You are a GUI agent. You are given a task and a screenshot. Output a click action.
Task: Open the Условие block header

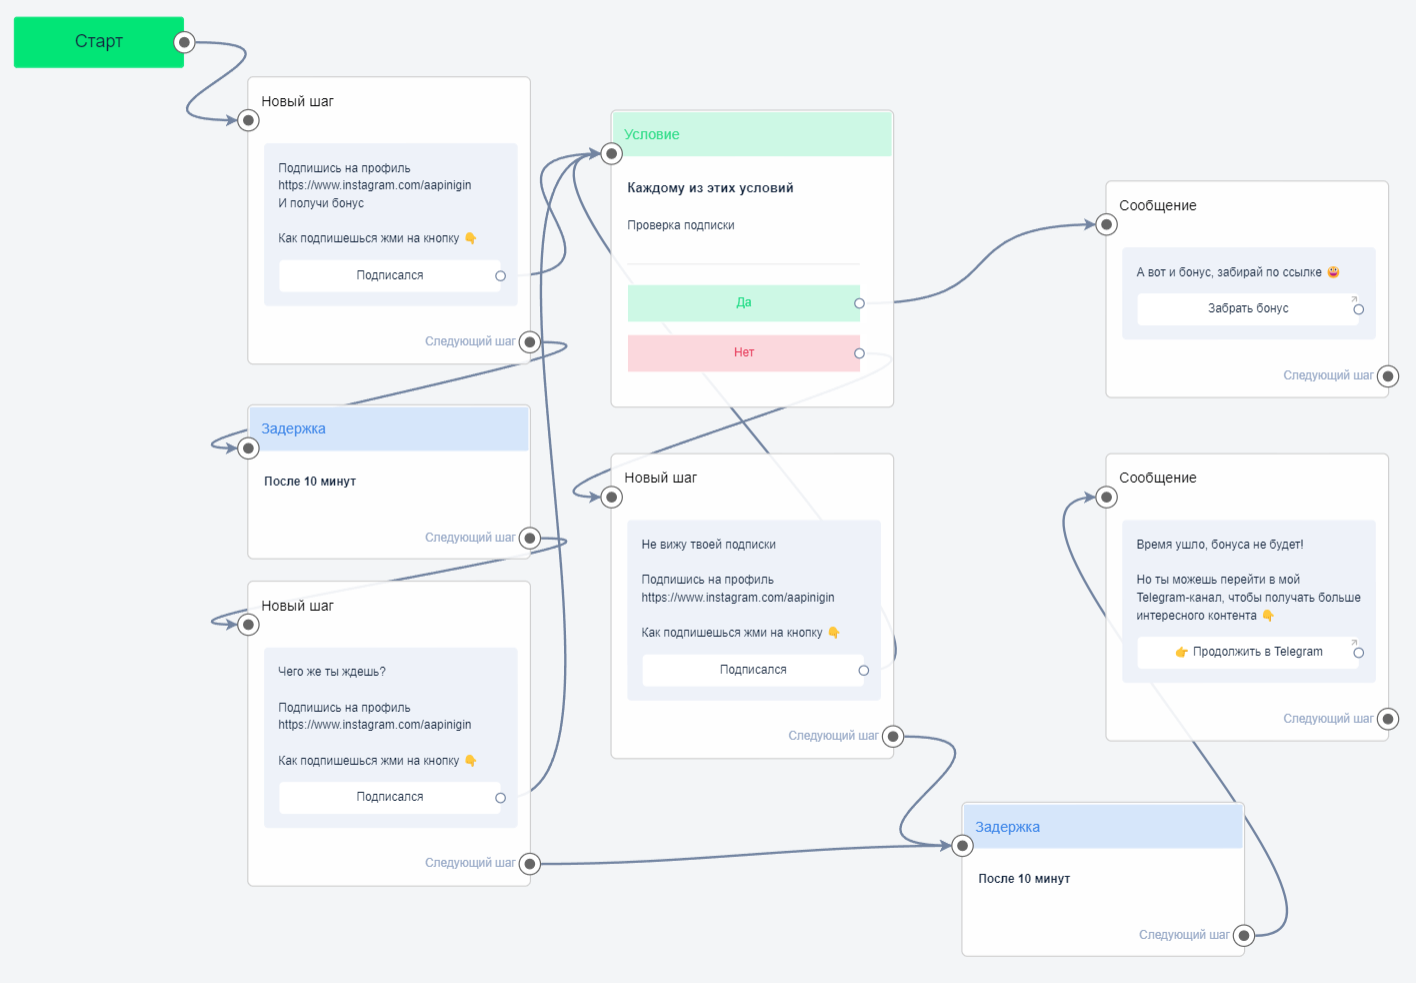pos(751,134)
